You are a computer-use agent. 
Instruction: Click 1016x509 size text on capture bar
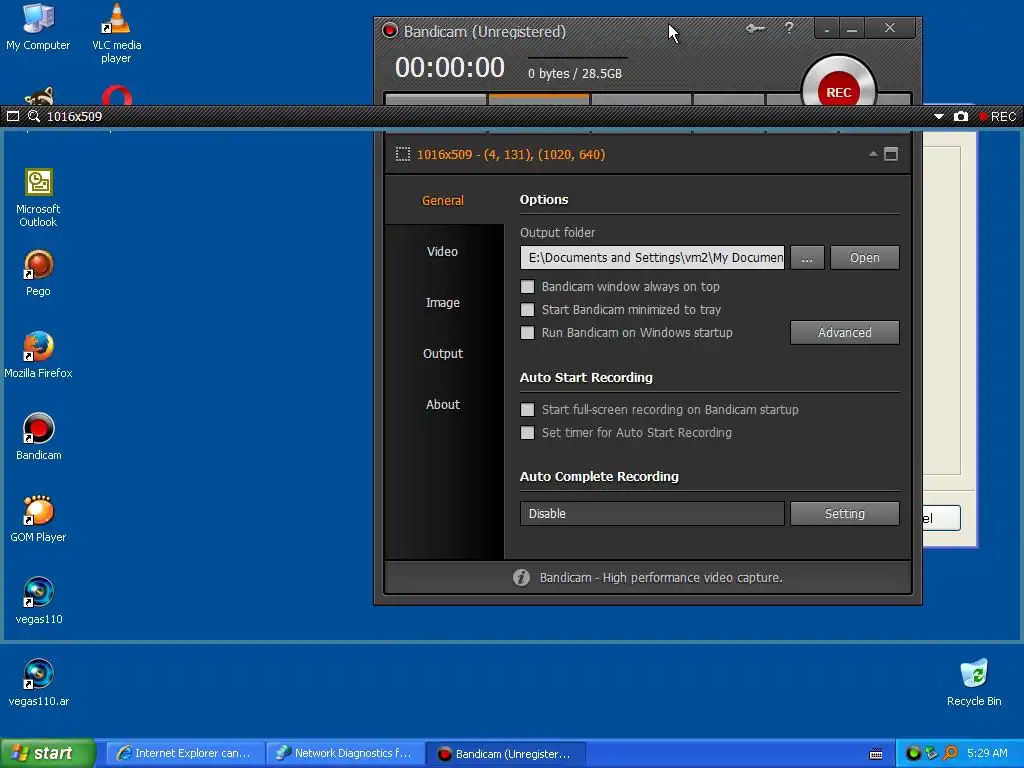click(x=74, y=116)
